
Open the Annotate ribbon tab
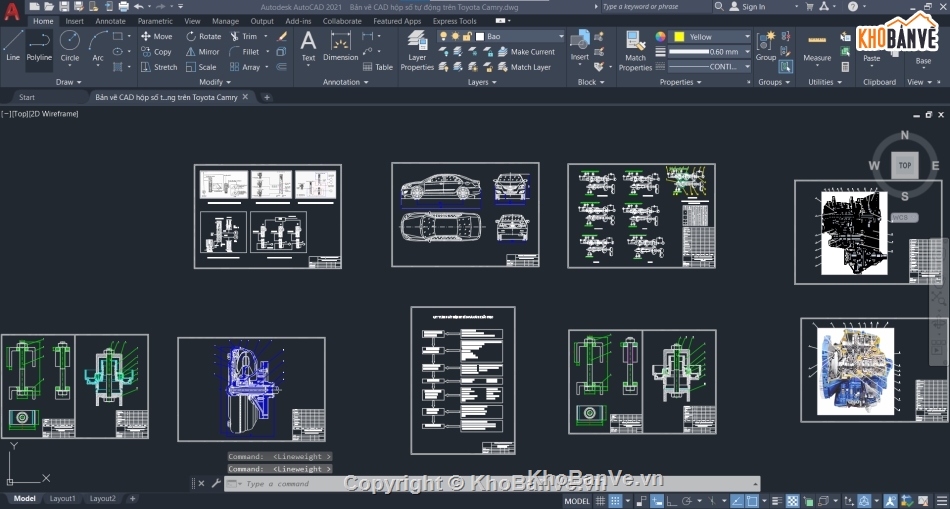110,21
